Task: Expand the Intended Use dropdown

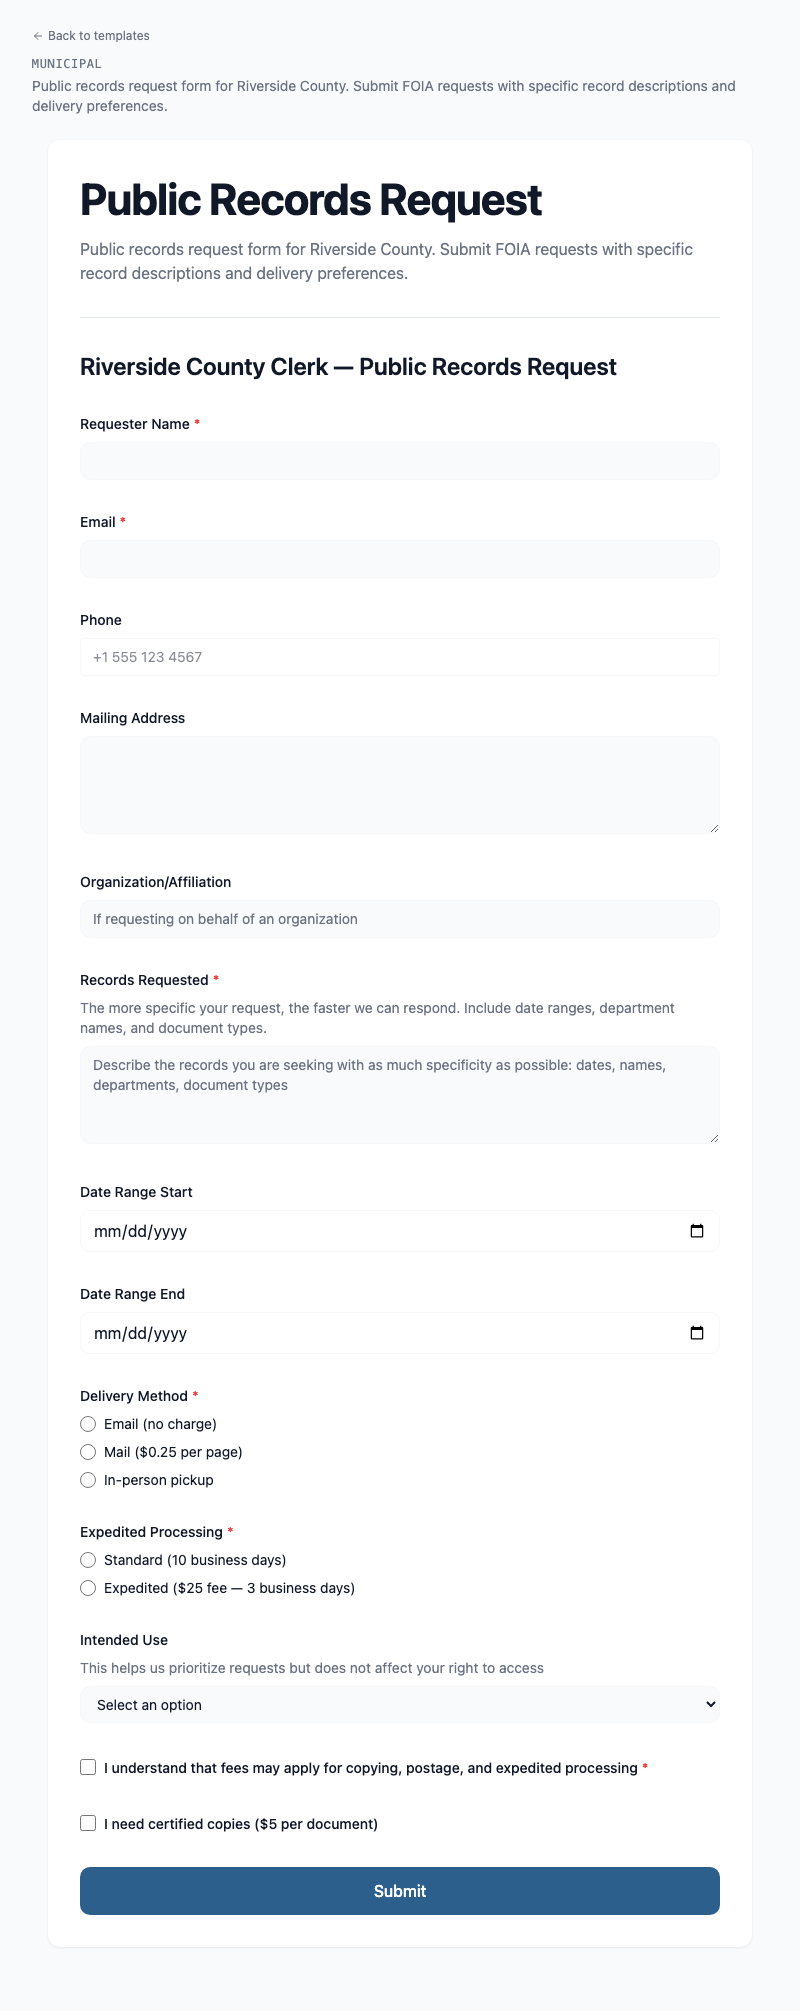Action: [400, 1705]
